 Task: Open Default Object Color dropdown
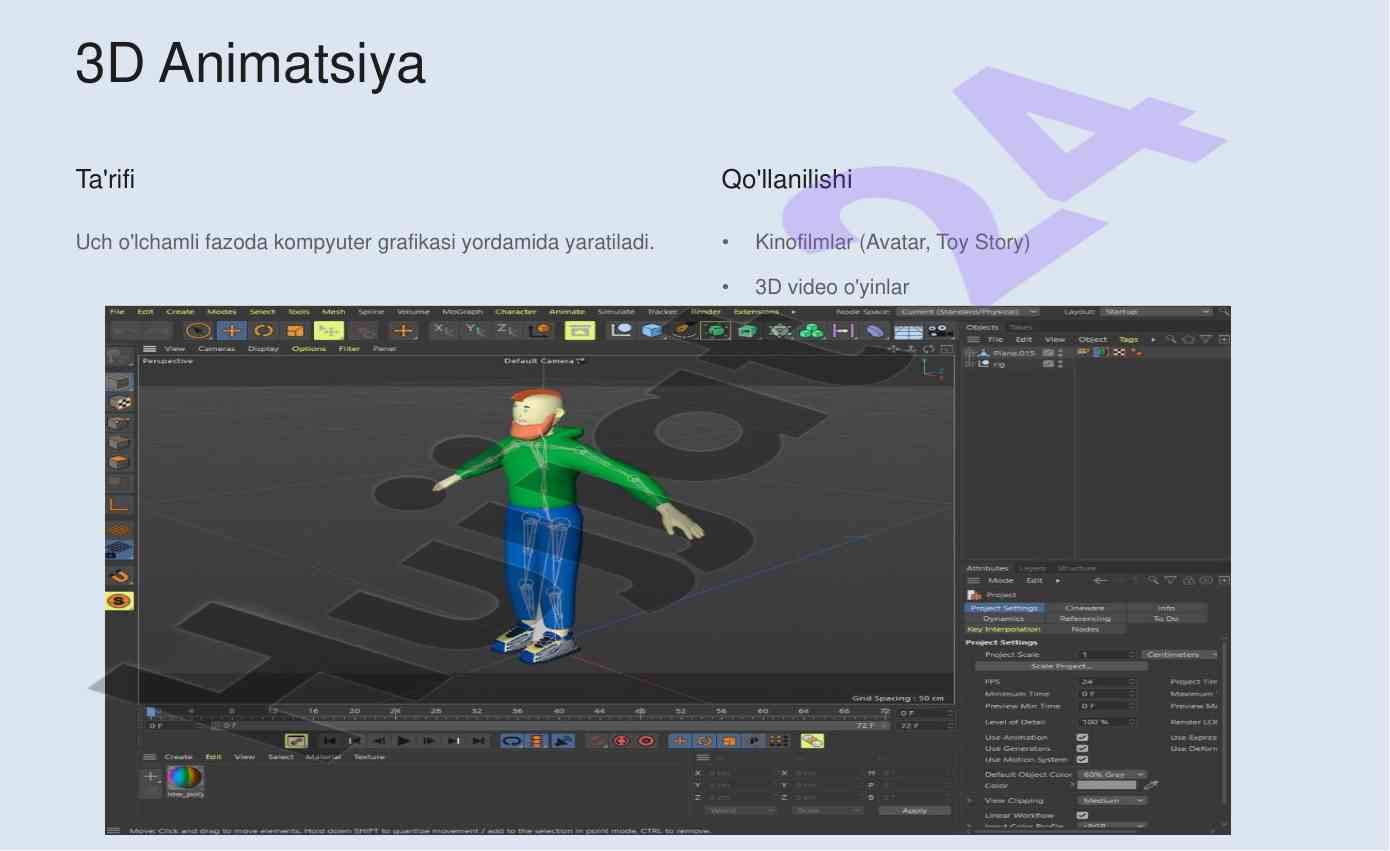[x=1112, y=774]
